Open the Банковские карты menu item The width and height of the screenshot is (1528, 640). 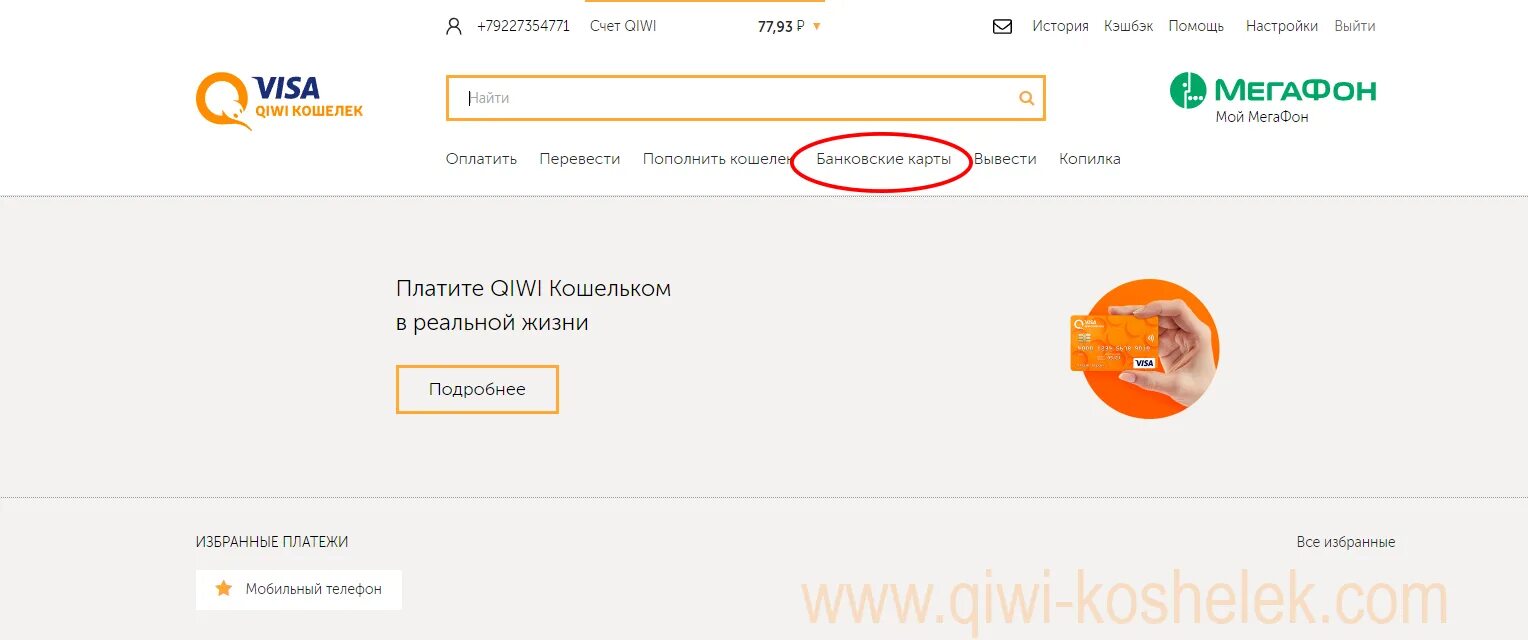point(884,159)
